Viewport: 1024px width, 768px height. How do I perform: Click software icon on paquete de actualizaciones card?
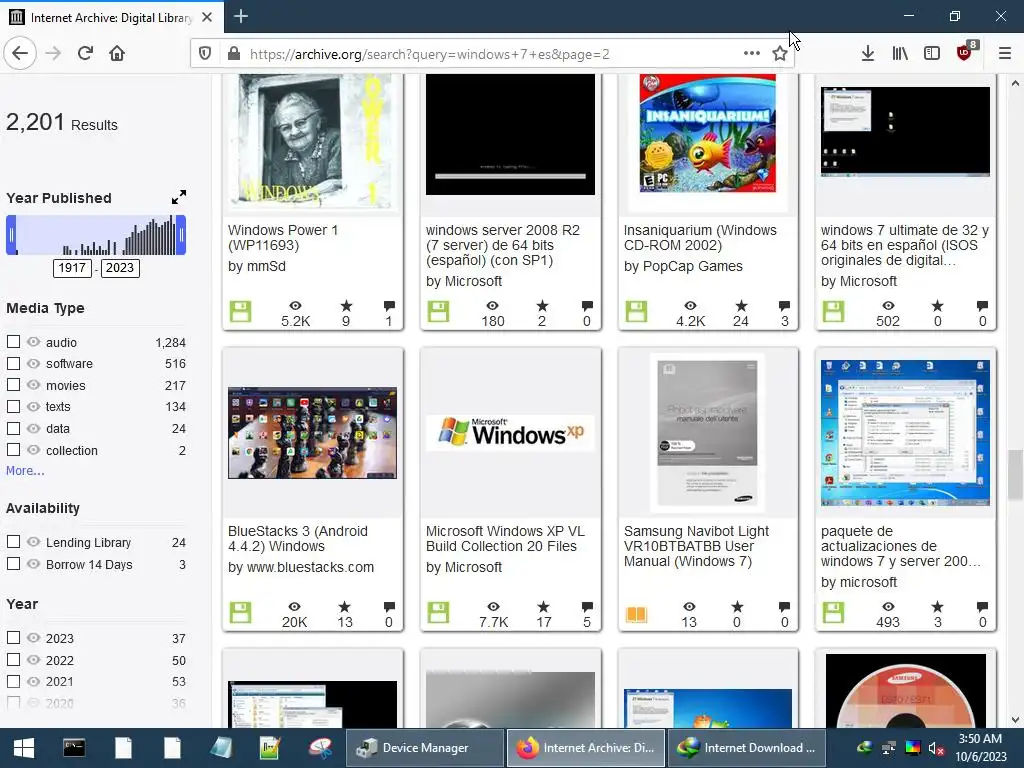point(833,613)
